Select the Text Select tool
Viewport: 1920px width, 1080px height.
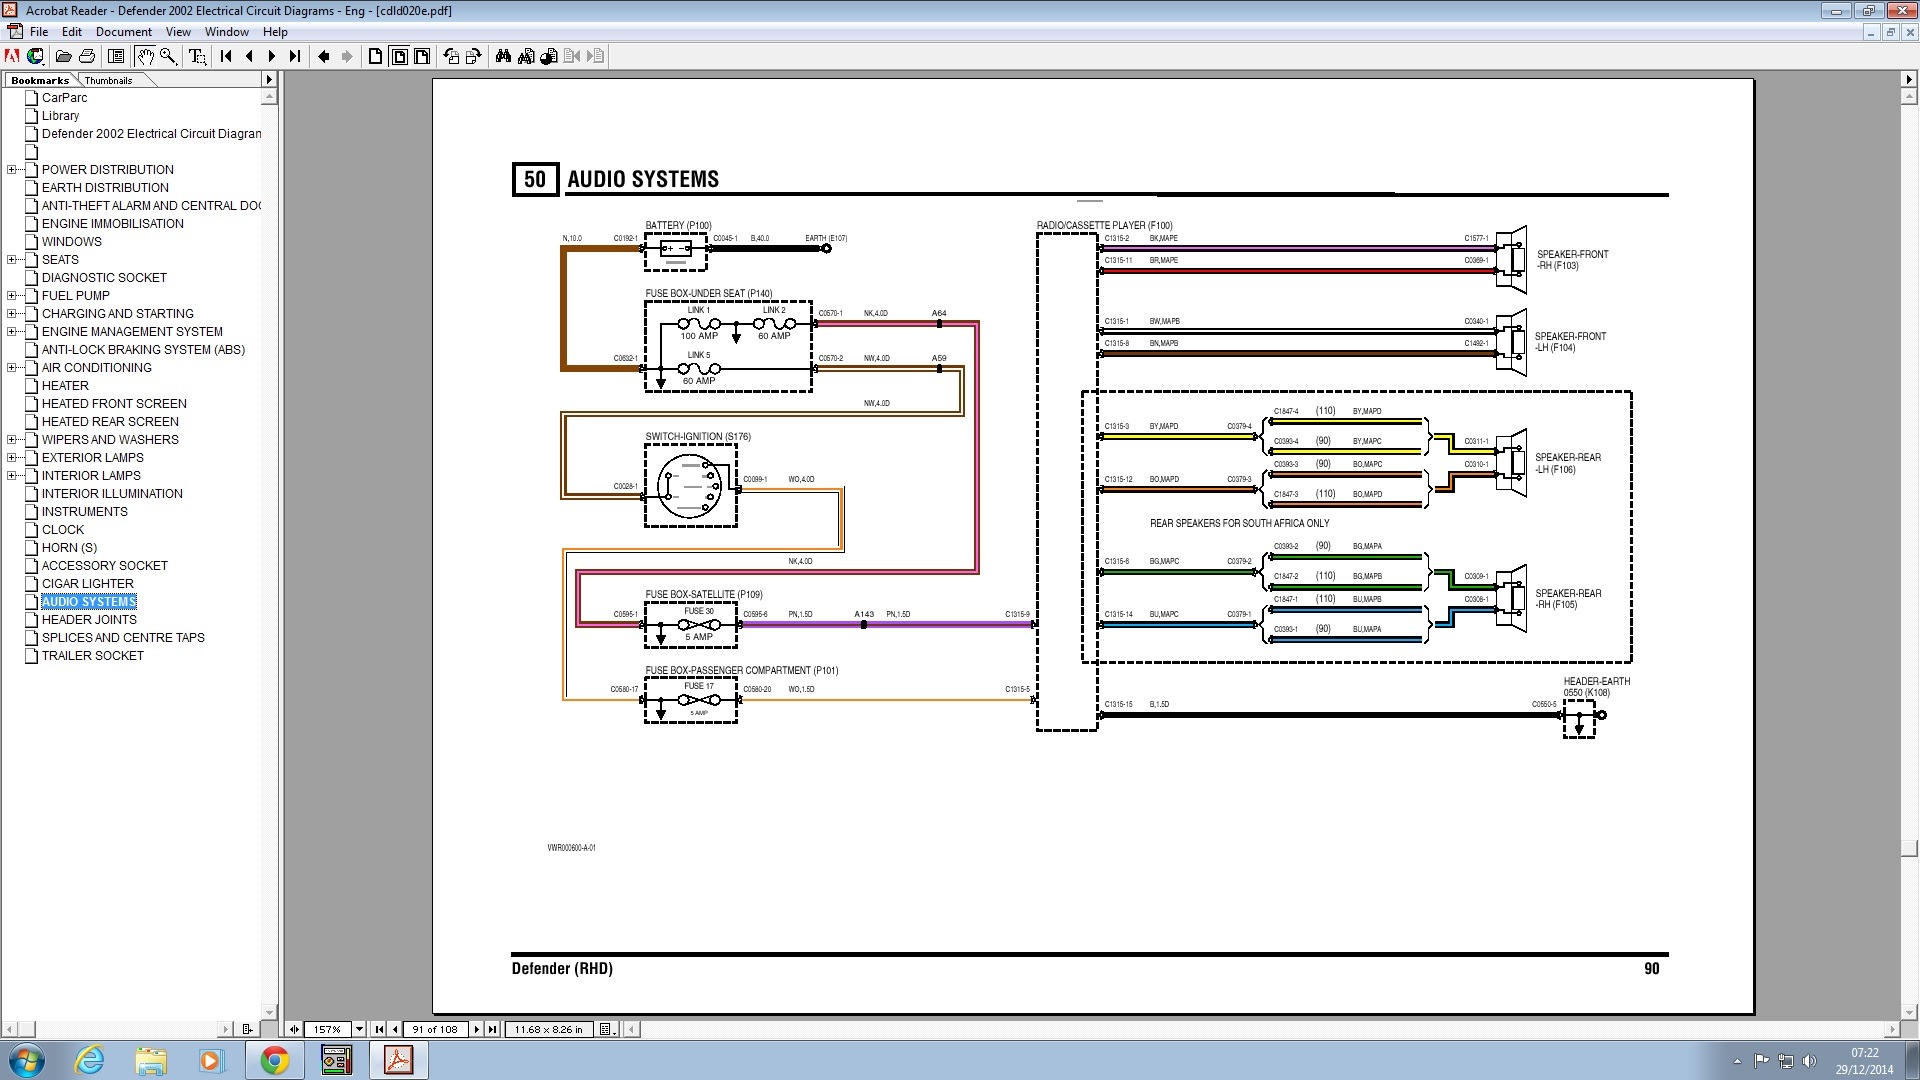coord(197,56)
